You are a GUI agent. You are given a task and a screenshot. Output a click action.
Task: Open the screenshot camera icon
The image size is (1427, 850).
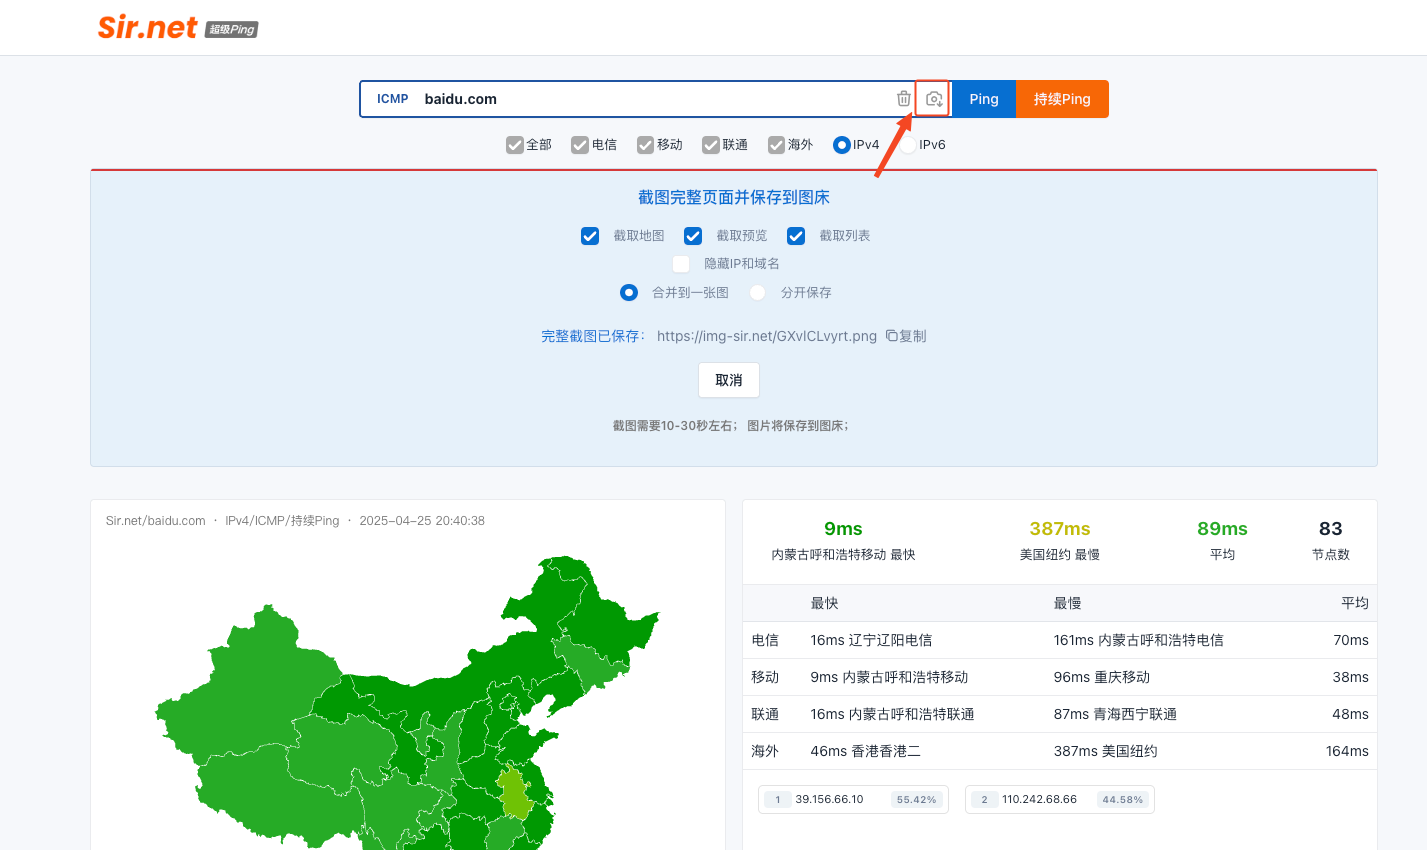point(933,99)
